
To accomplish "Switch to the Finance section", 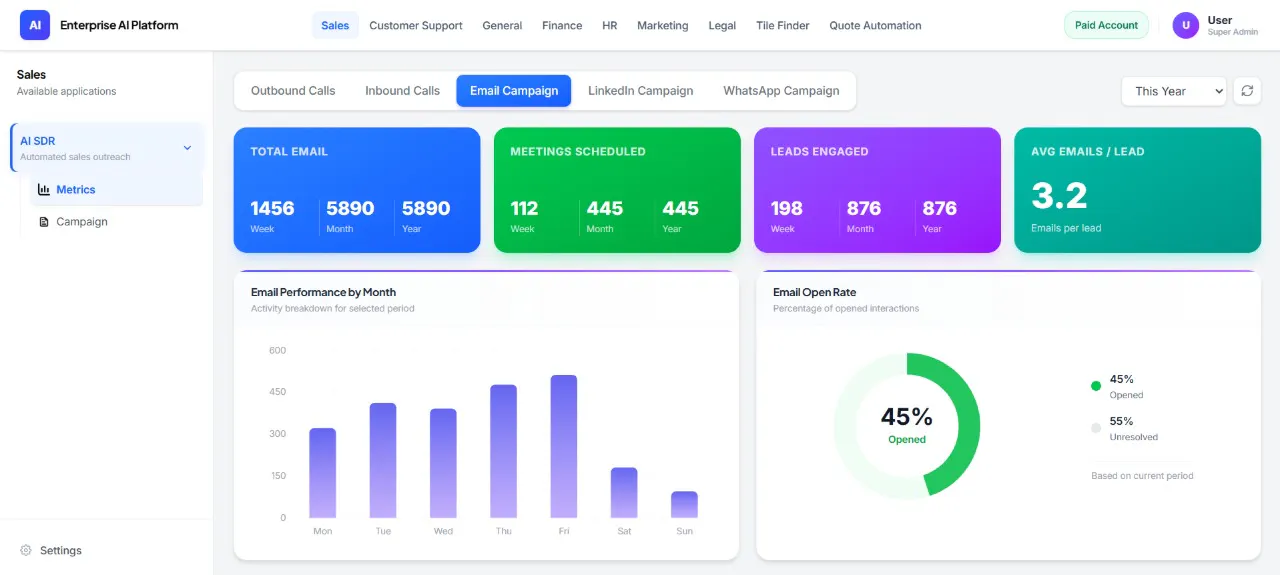I will pyautogui.click(x=562, y=25).
